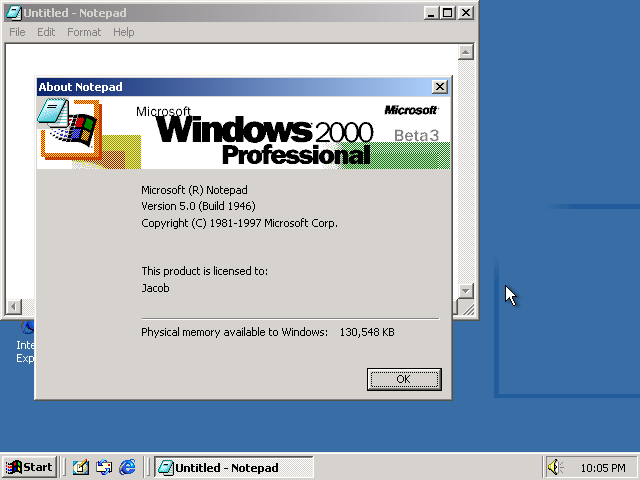The image size is (640, 480).
Task: Close the Untitled - Notepad window
Action: pos(466,13)
